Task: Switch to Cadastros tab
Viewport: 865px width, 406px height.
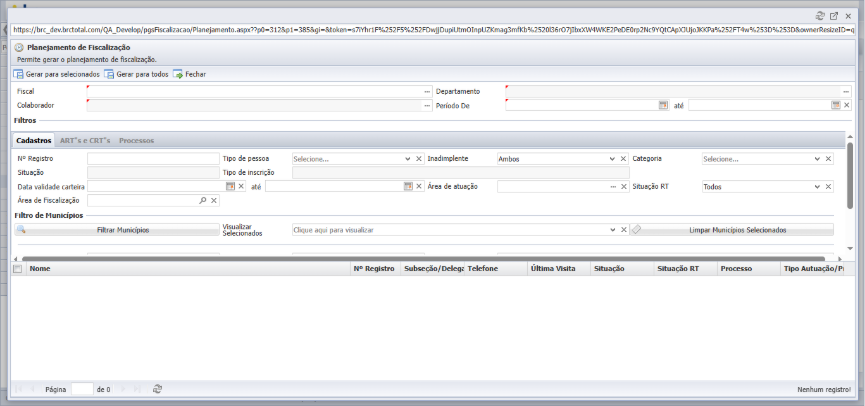Action: [x=34, y=141]
